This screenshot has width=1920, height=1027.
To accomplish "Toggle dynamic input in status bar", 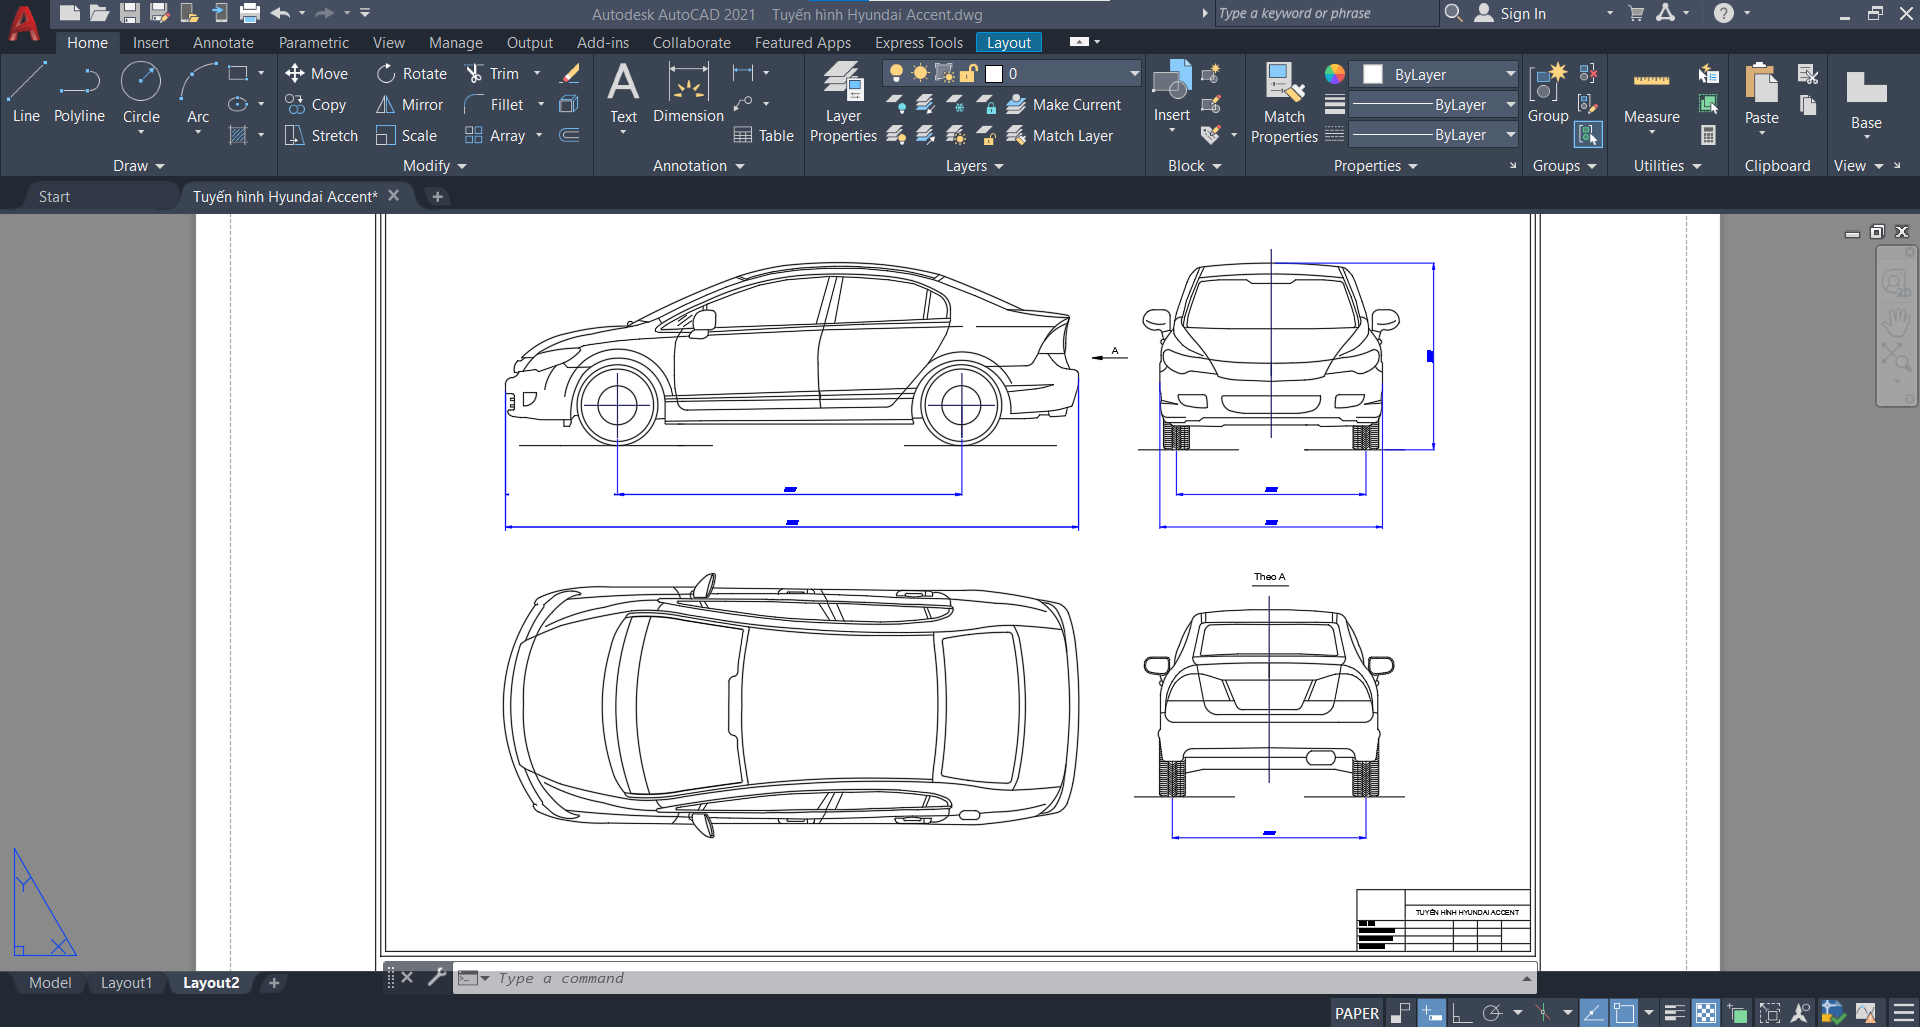I will [x=1432, y=1013].
